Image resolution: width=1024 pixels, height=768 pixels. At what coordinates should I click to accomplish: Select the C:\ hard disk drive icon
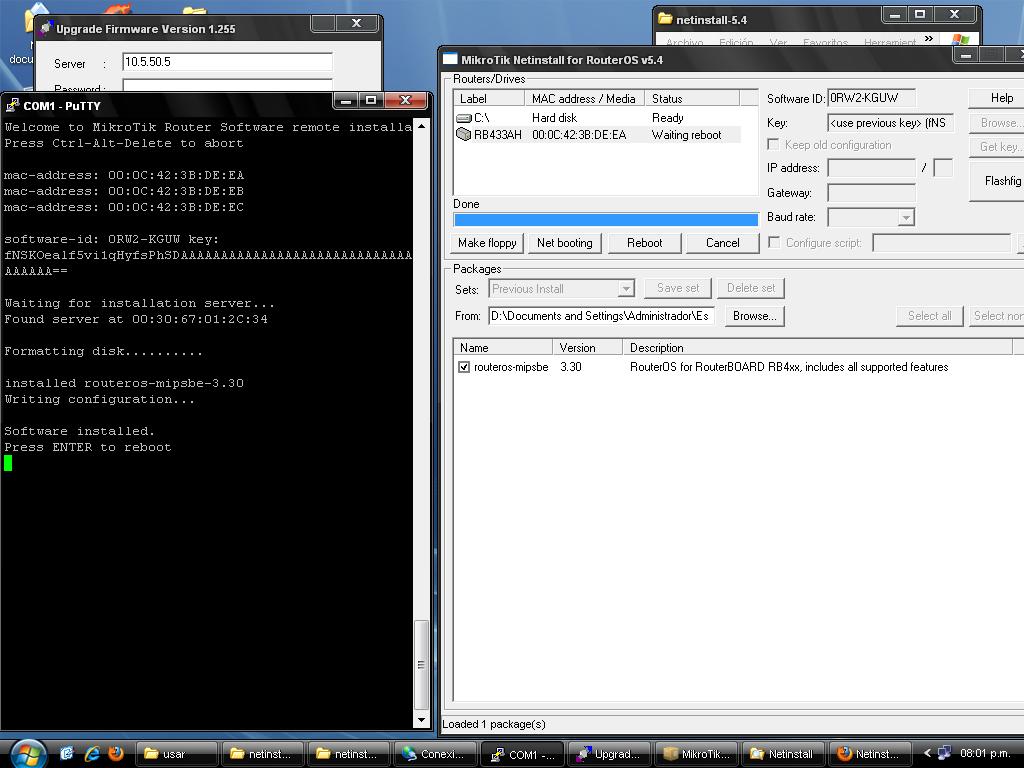tap(464, 118)
